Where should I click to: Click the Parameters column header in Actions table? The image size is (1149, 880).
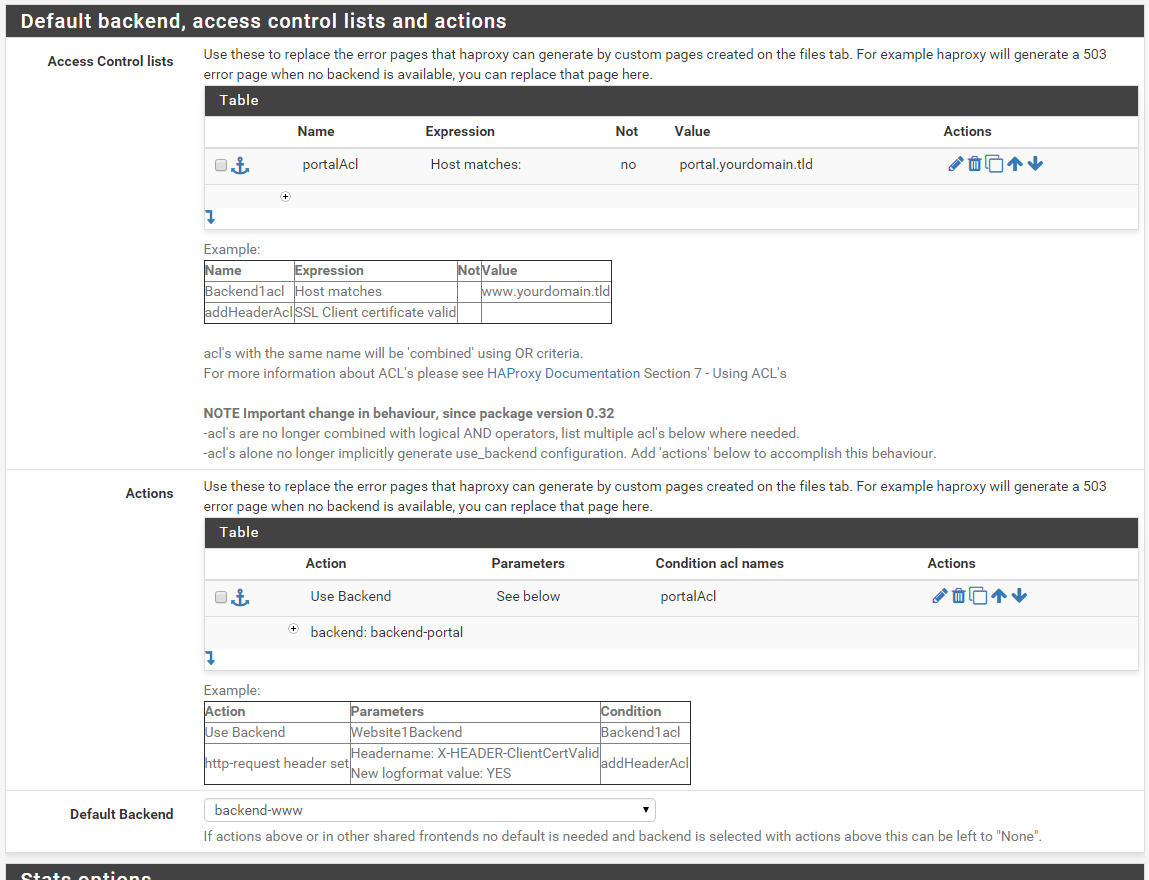[528, 563]
